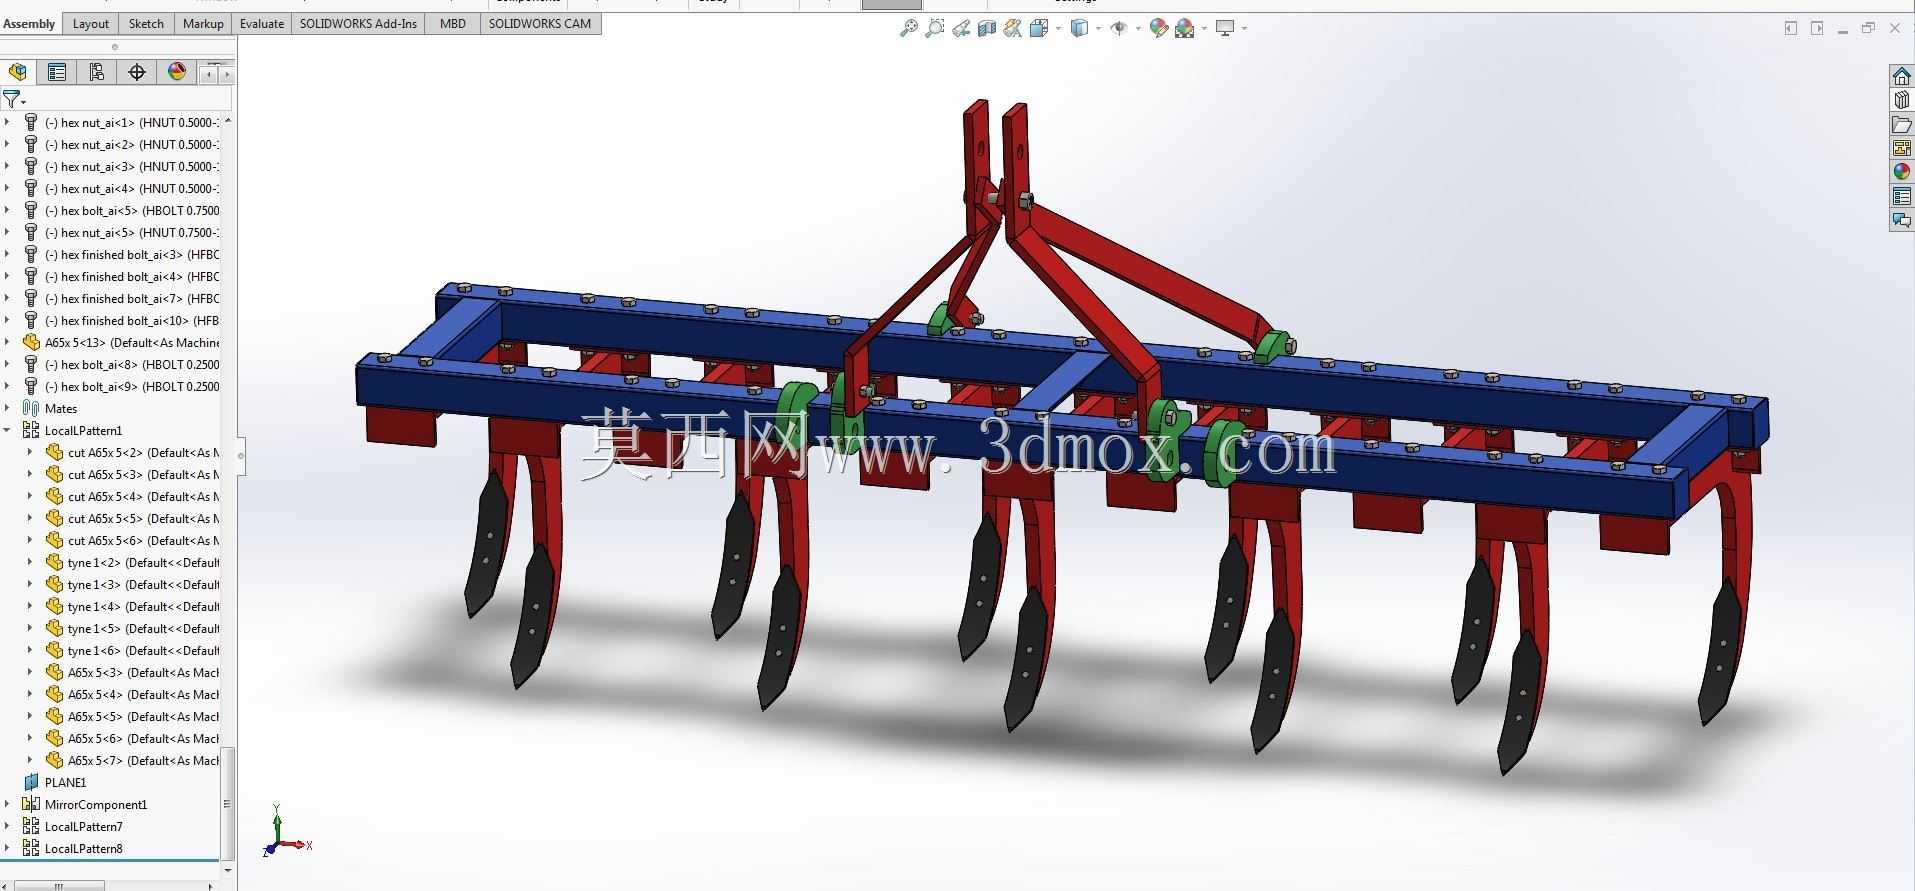The image size is (1915, 891).
Task: Switch to the Markup tab
Action: tap(203, 23)
